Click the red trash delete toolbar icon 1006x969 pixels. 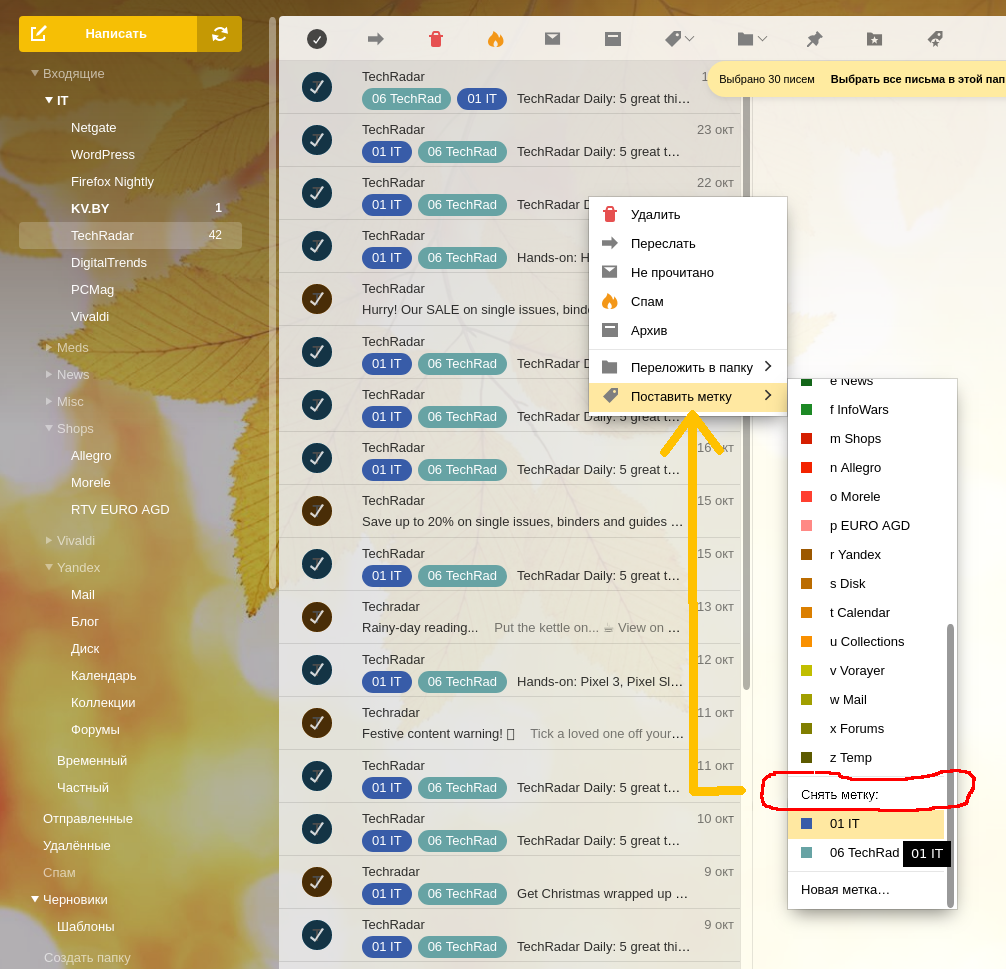436,39
